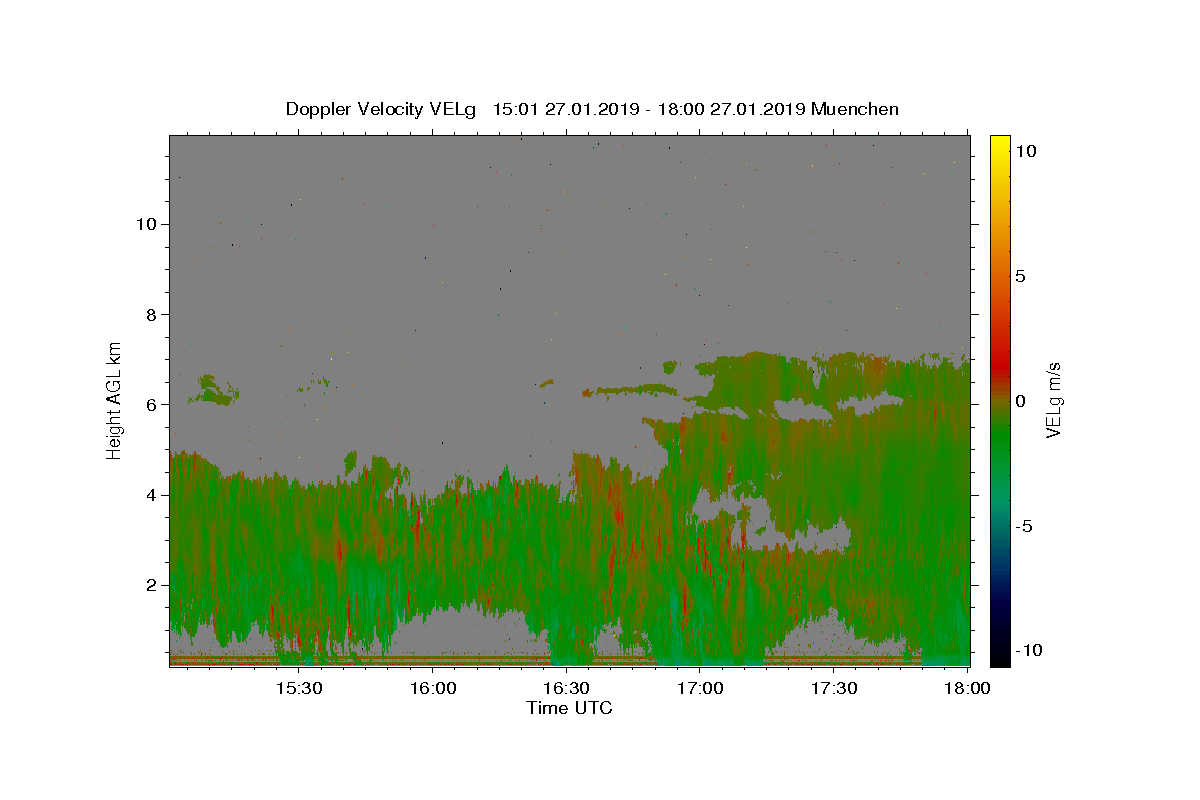Click the Time UTC axis title
This screenshot has width=1200, height=800.
click(569, 709)
